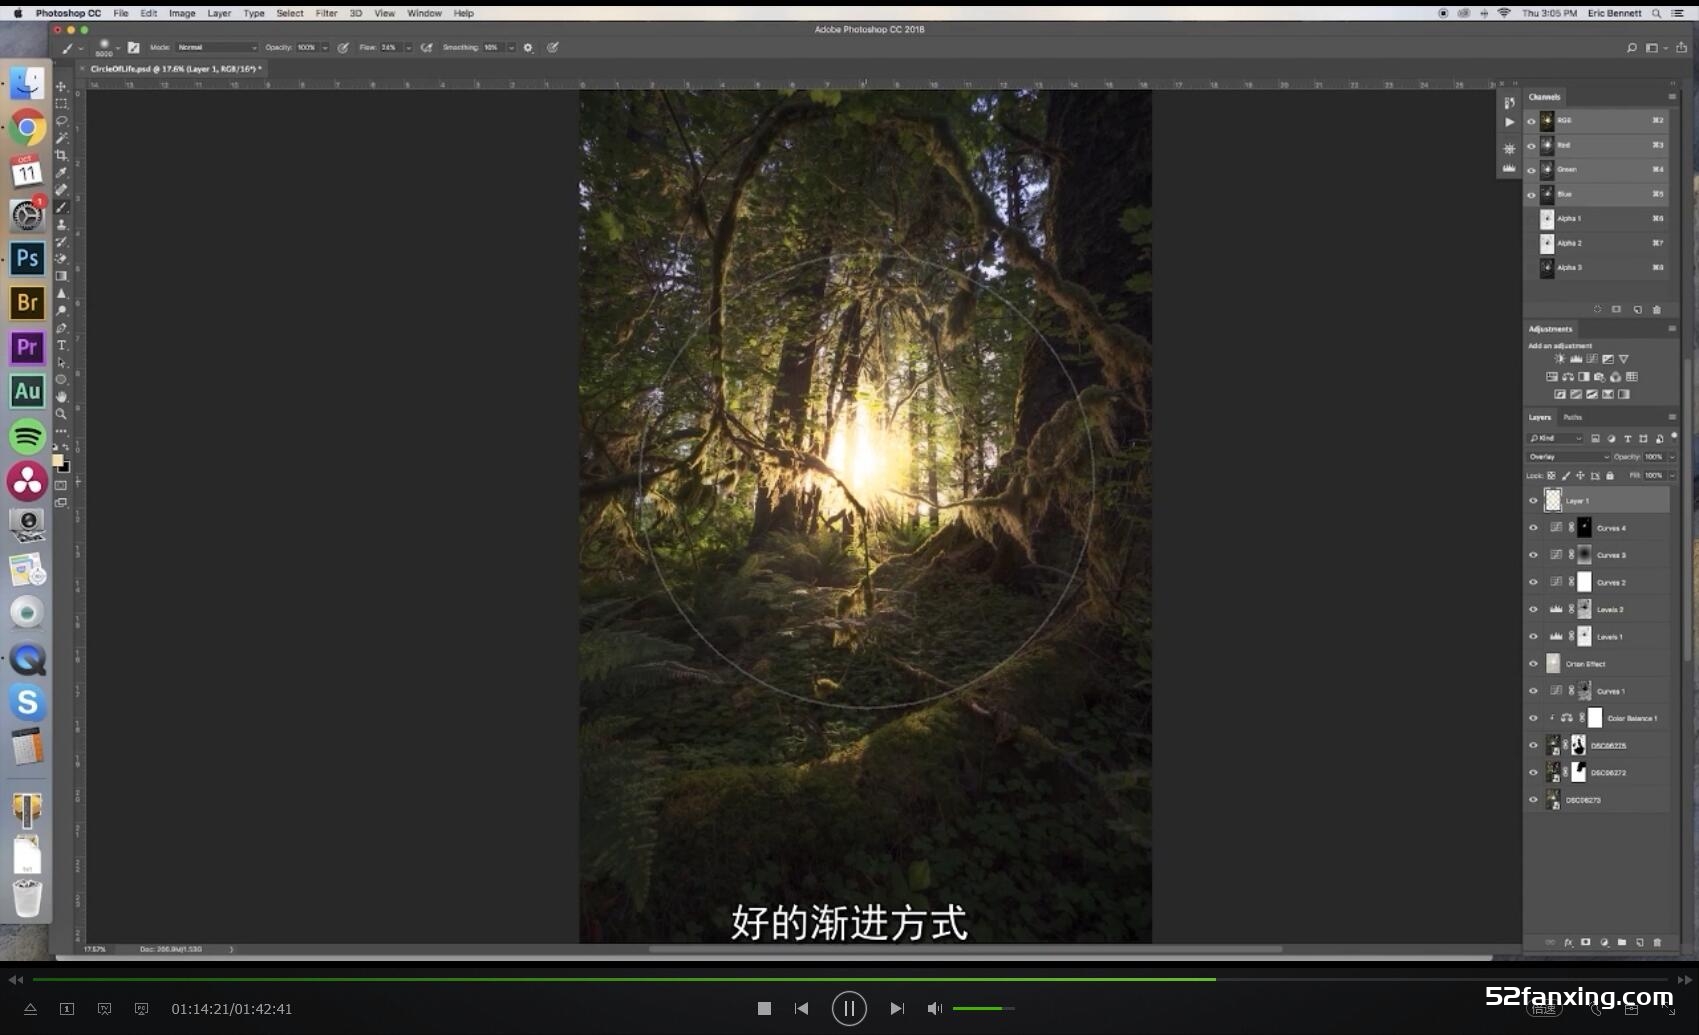Select the Eyedropper tool
Image resolution: width=1699 pixels, height=1035 pixels.
[61, 172]
